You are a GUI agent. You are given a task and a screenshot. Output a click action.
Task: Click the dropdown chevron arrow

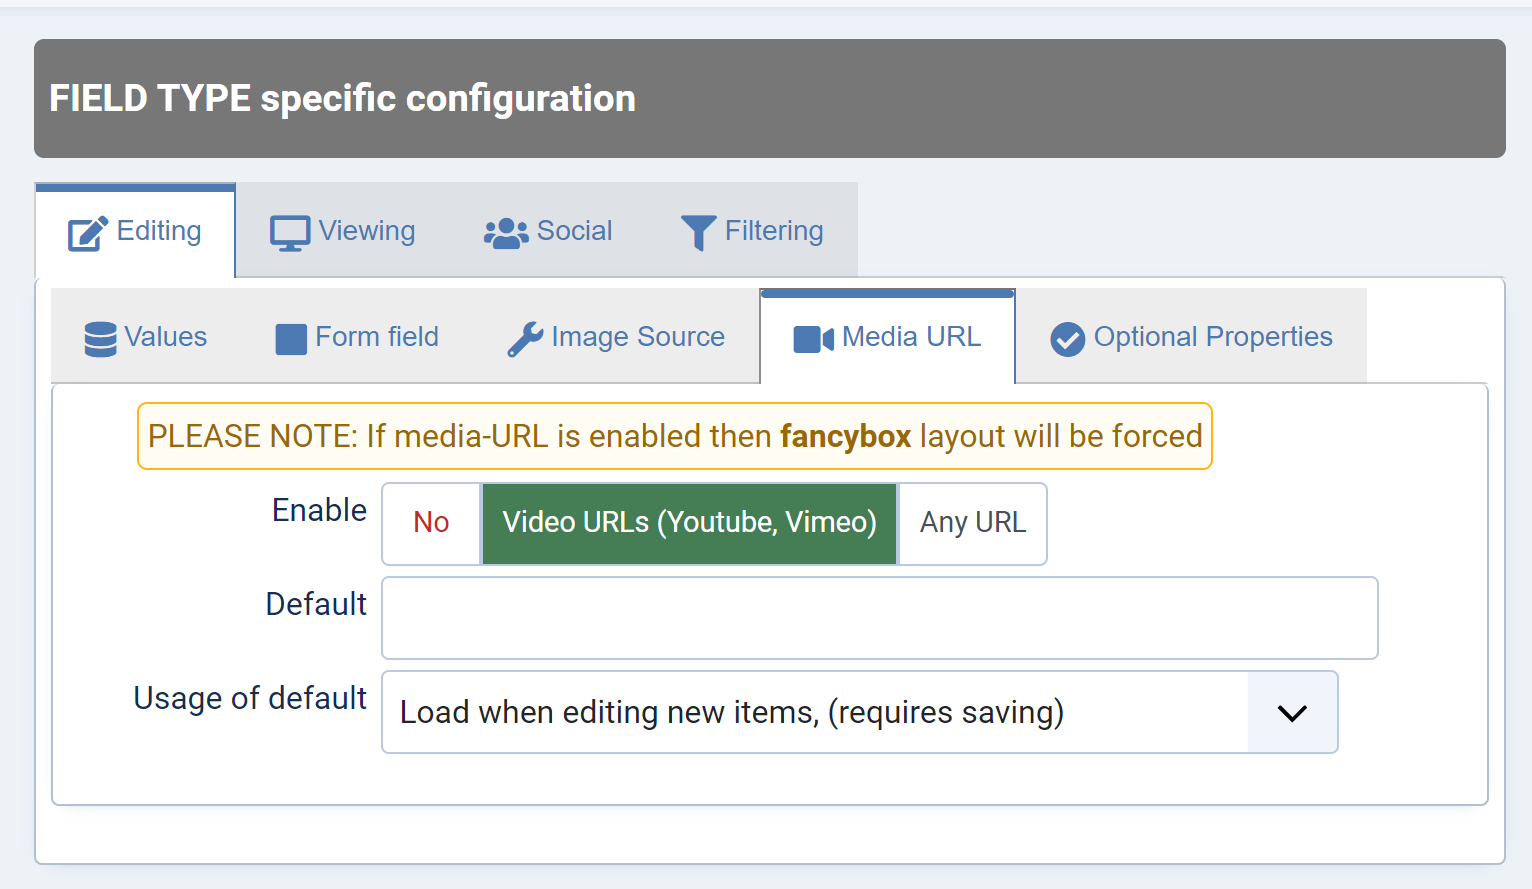[x=1292, y=713]
